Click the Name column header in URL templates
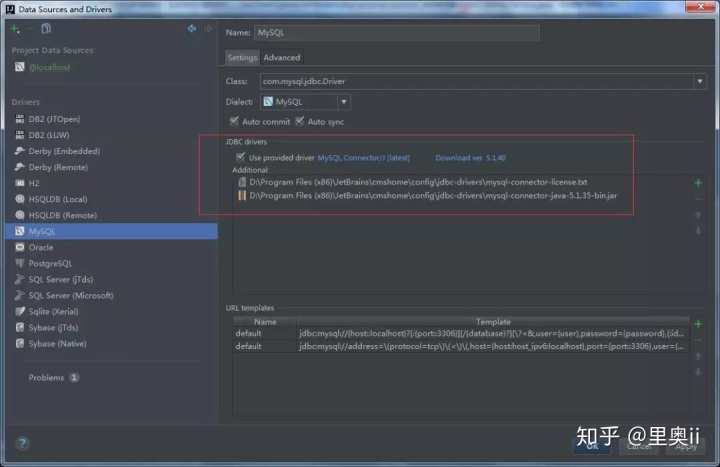Screen dimensions: 720x467 pos(265,322)
